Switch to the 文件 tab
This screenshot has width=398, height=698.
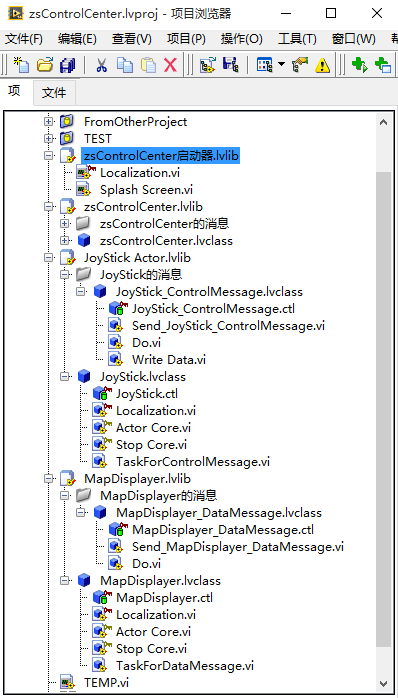pyautogui.click(x=54, y=93)
